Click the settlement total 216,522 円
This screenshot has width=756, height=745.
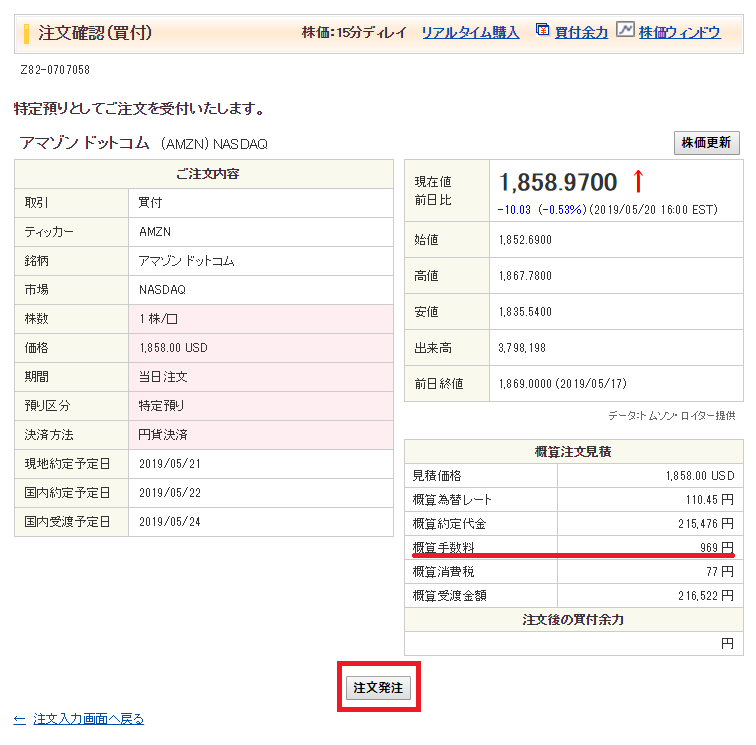click(x=706, y=596)
